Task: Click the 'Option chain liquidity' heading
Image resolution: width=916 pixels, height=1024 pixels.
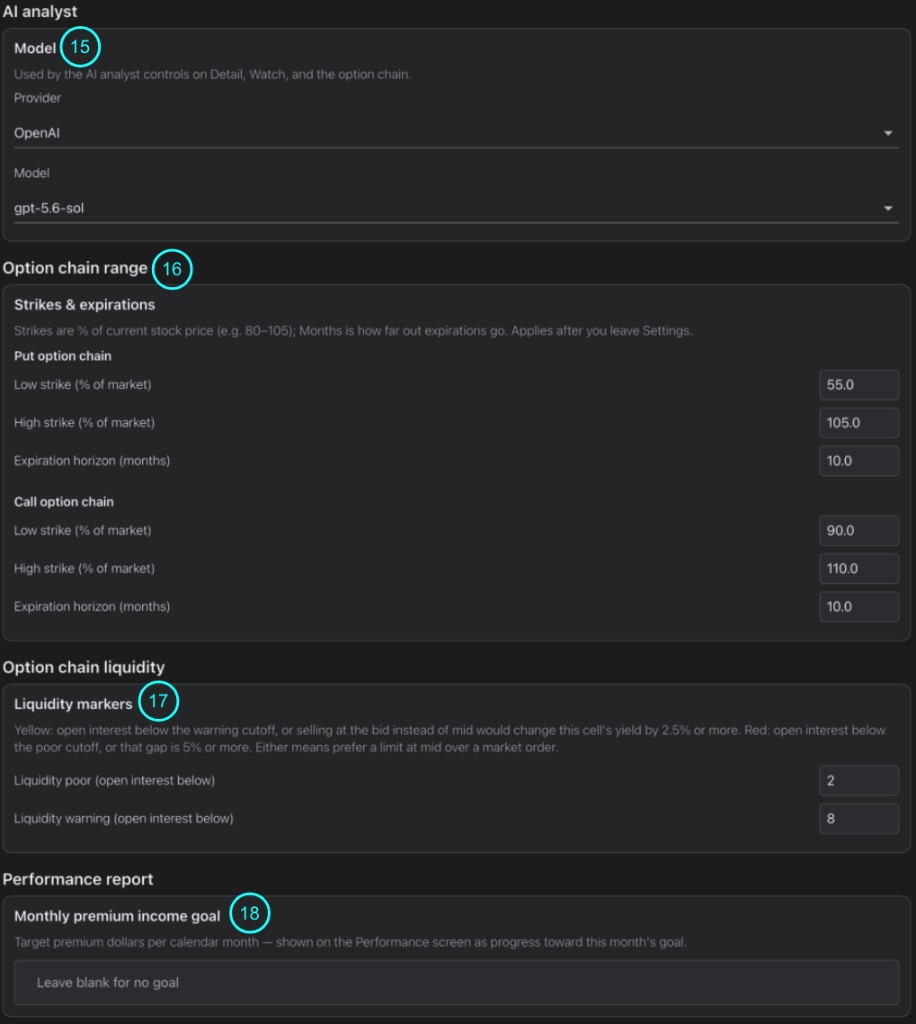Action: point(84,667)
